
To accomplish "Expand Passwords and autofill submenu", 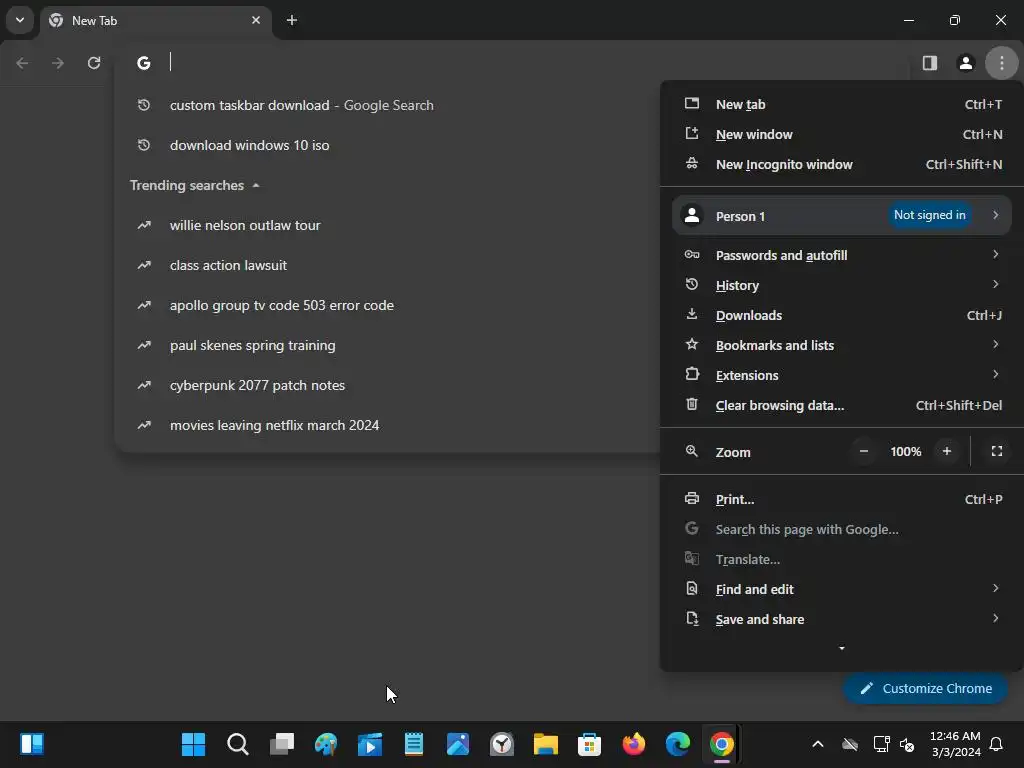I will pos(842,255).
